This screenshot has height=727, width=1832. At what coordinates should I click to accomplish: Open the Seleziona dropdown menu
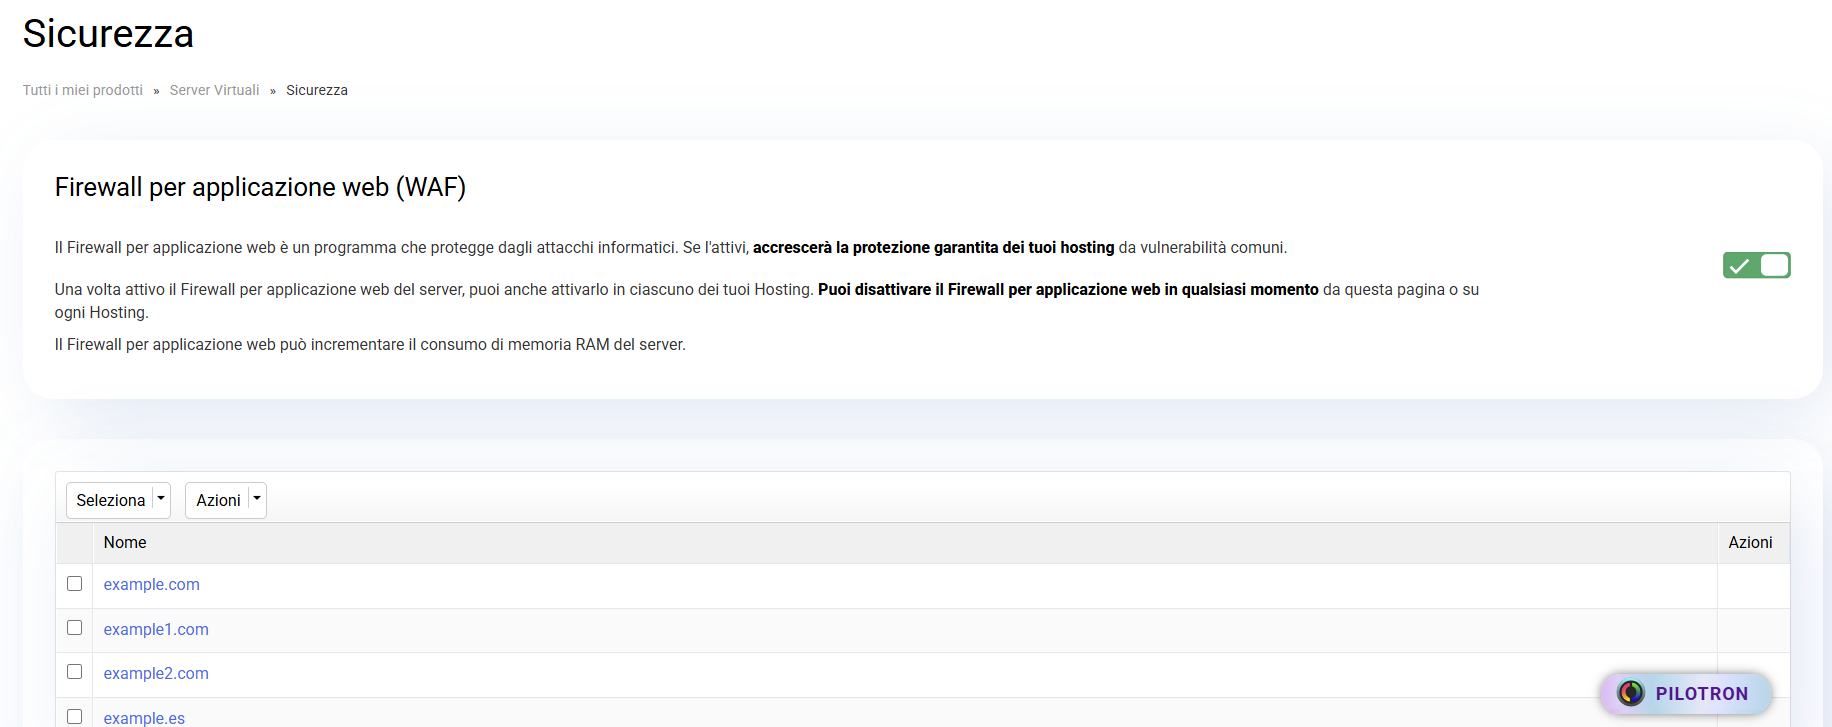[111, 500]
